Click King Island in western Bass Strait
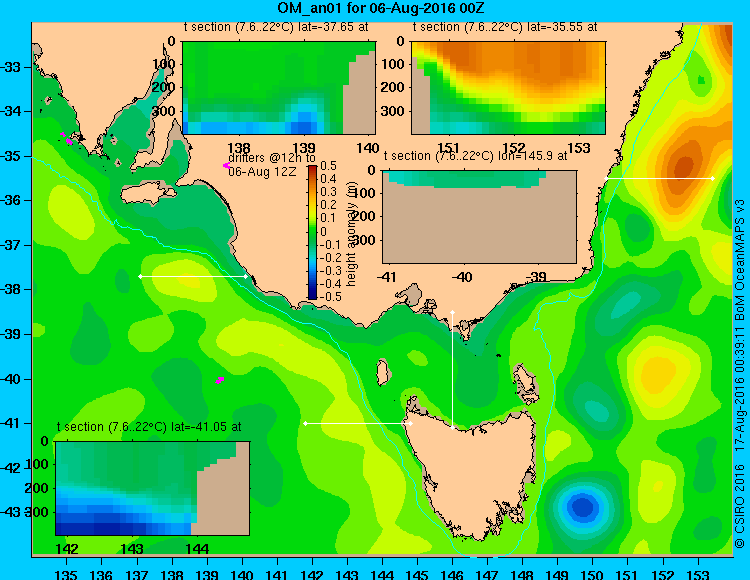The height and width of the screenshot is (580, 750). click(382, 372)
